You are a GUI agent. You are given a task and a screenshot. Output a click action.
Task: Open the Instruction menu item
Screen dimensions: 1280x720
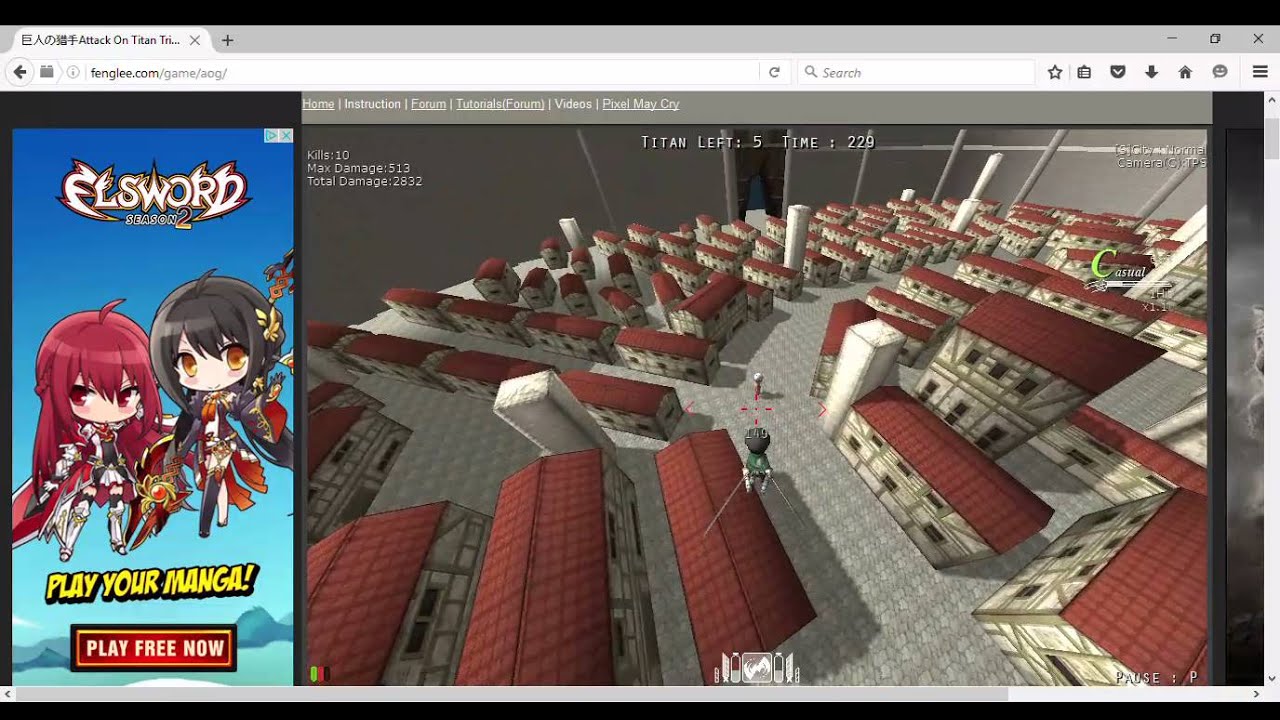pyautogui.click(x=372, y=104)
